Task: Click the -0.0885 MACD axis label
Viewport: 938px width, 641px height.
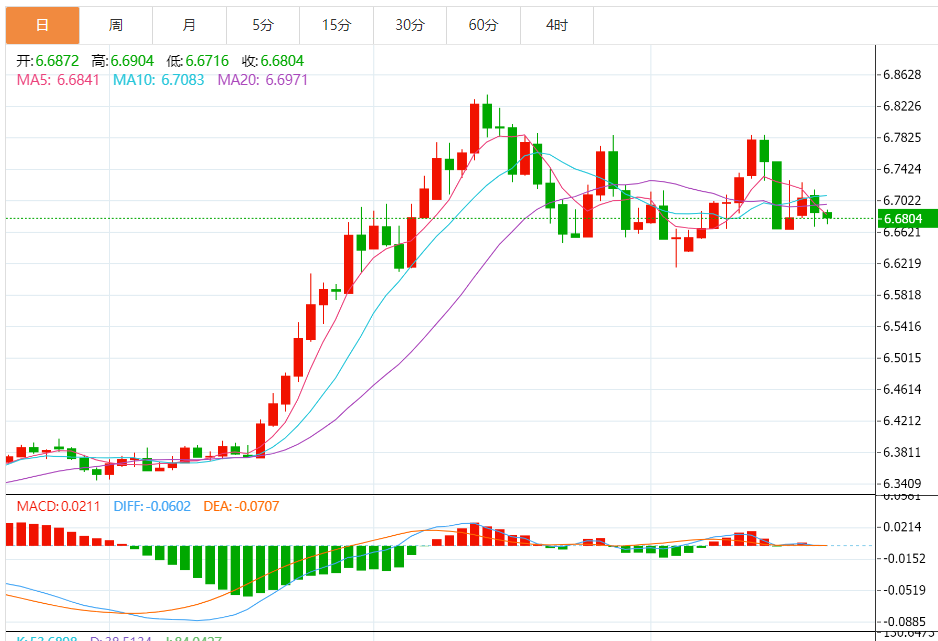Action: [x=904, y=622]
